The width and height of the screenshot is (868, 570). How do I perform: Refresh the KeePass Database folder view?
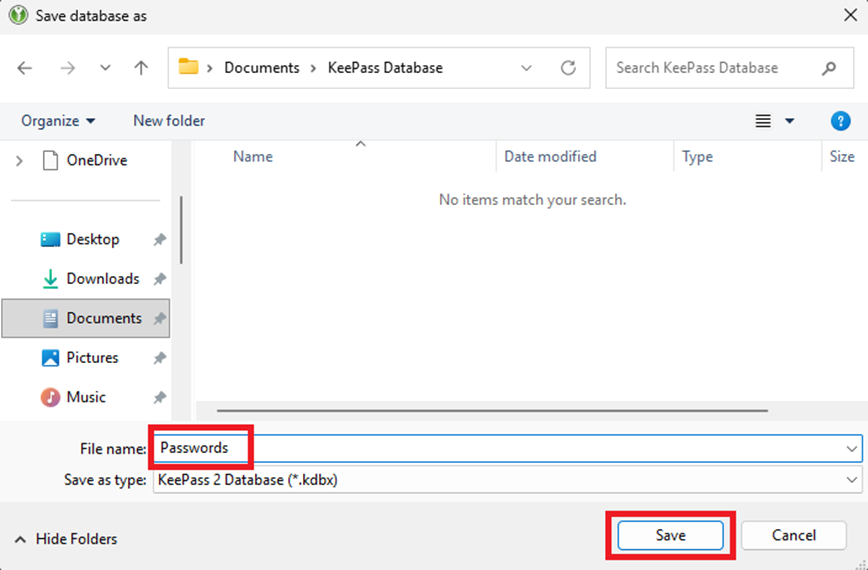click(x=568, y=68)
